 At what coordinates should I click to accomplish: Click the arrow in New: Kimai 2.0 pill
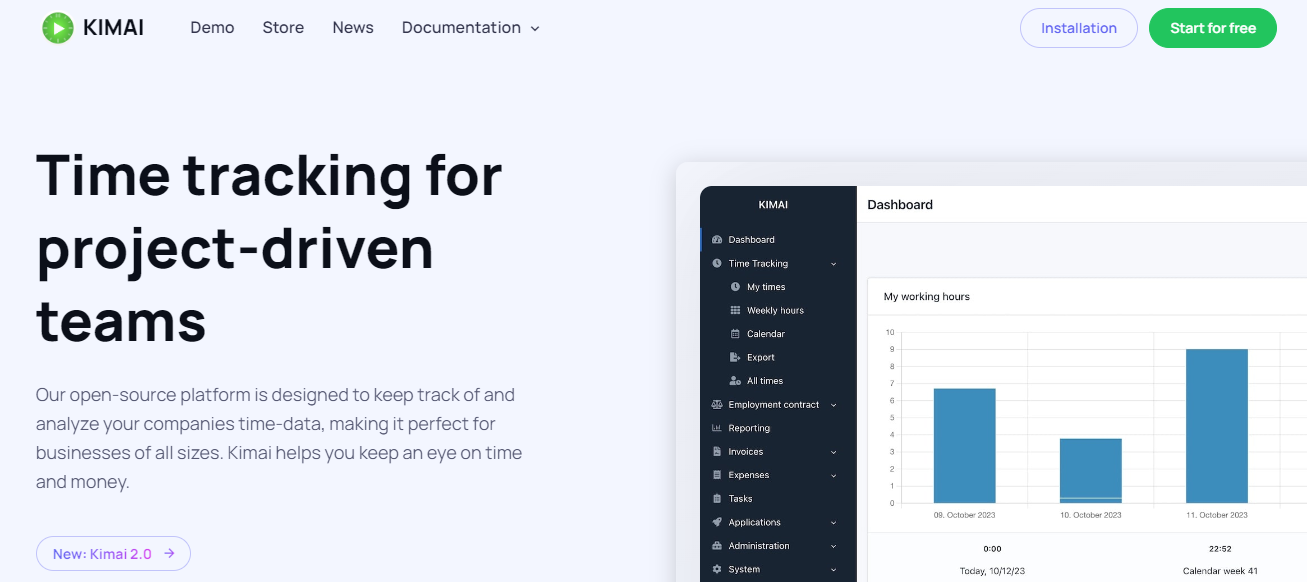(169, 553)
